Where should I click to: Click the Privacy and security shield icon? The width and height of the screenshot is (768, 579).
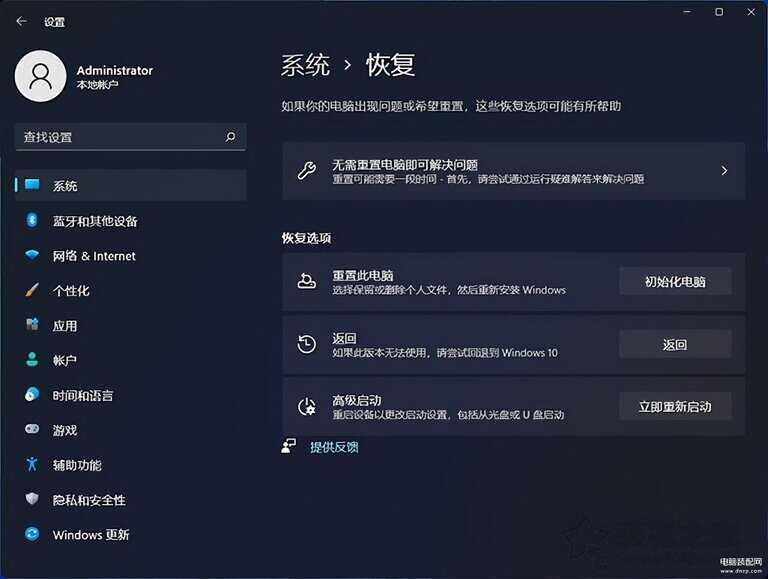[x=32, y=500]
